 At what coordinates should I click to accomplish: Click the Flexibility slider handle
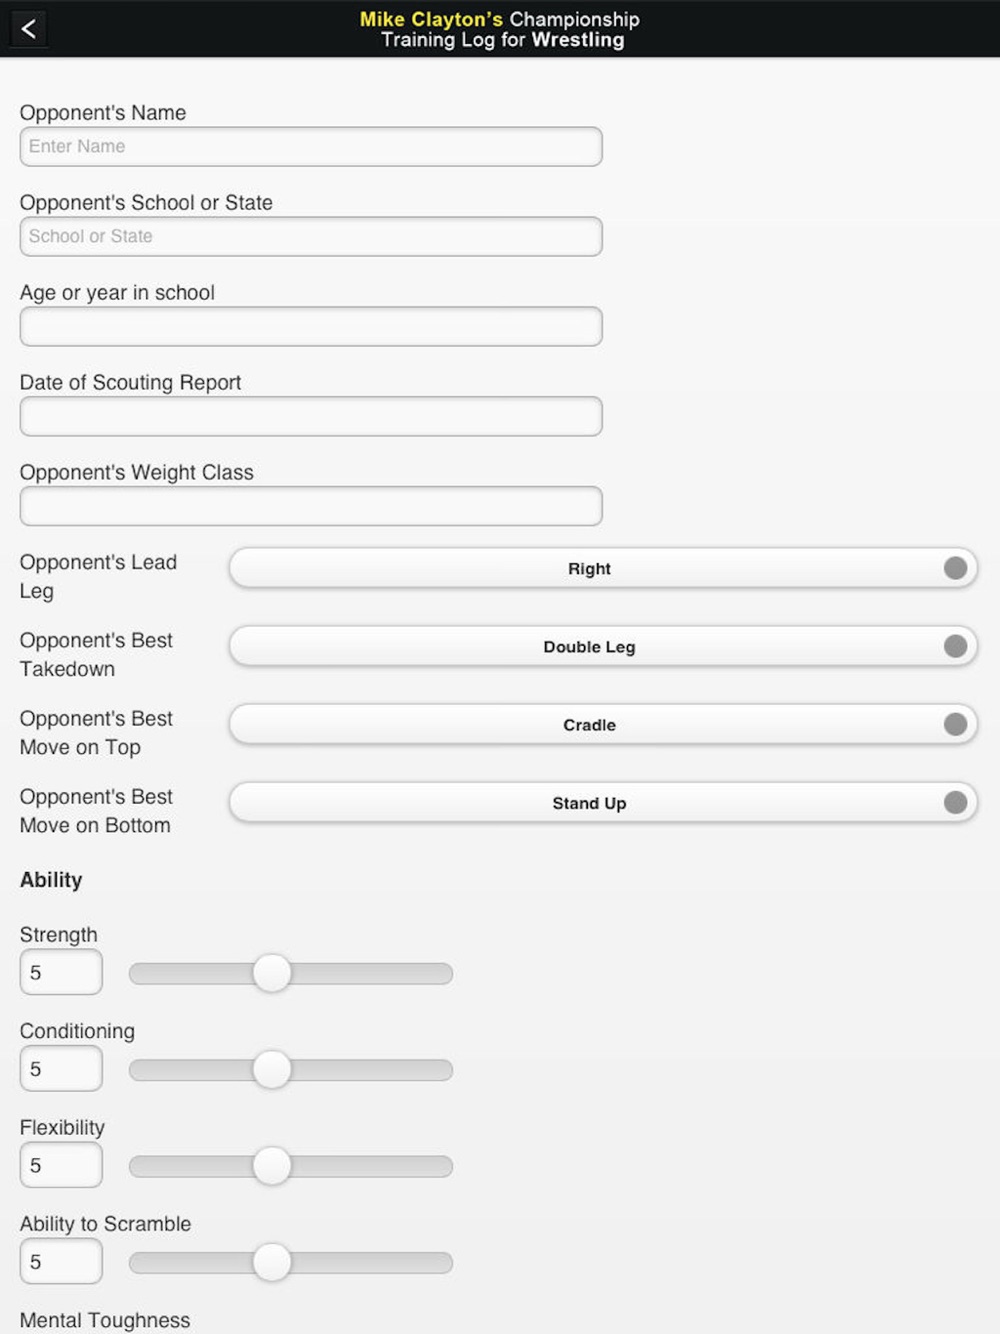[x=271, y=1166]
